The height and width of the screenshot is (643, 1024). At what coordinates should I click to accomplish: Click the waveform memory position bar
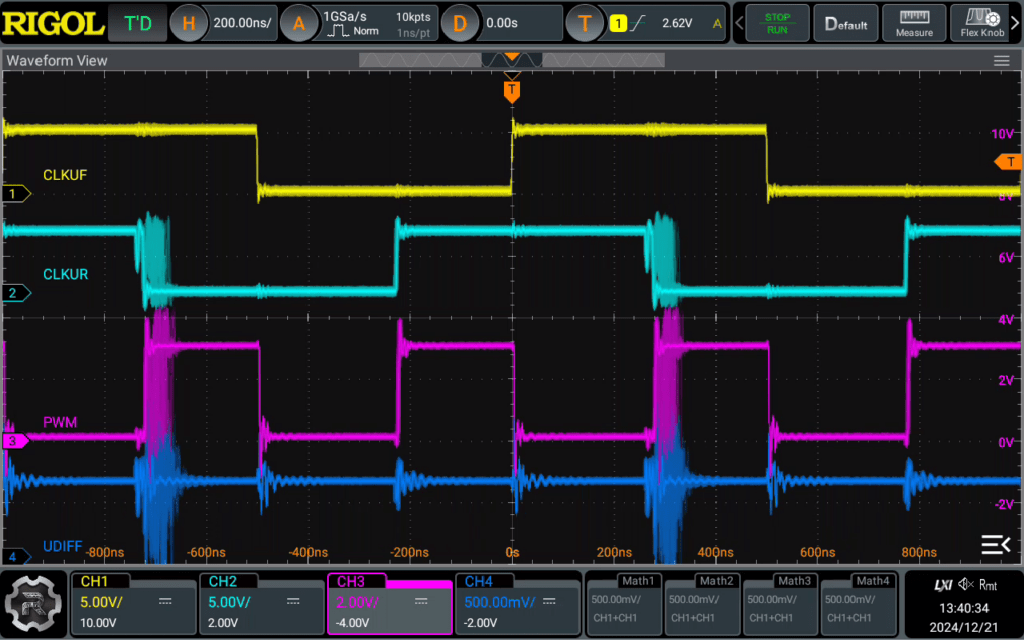coord(511,60)
